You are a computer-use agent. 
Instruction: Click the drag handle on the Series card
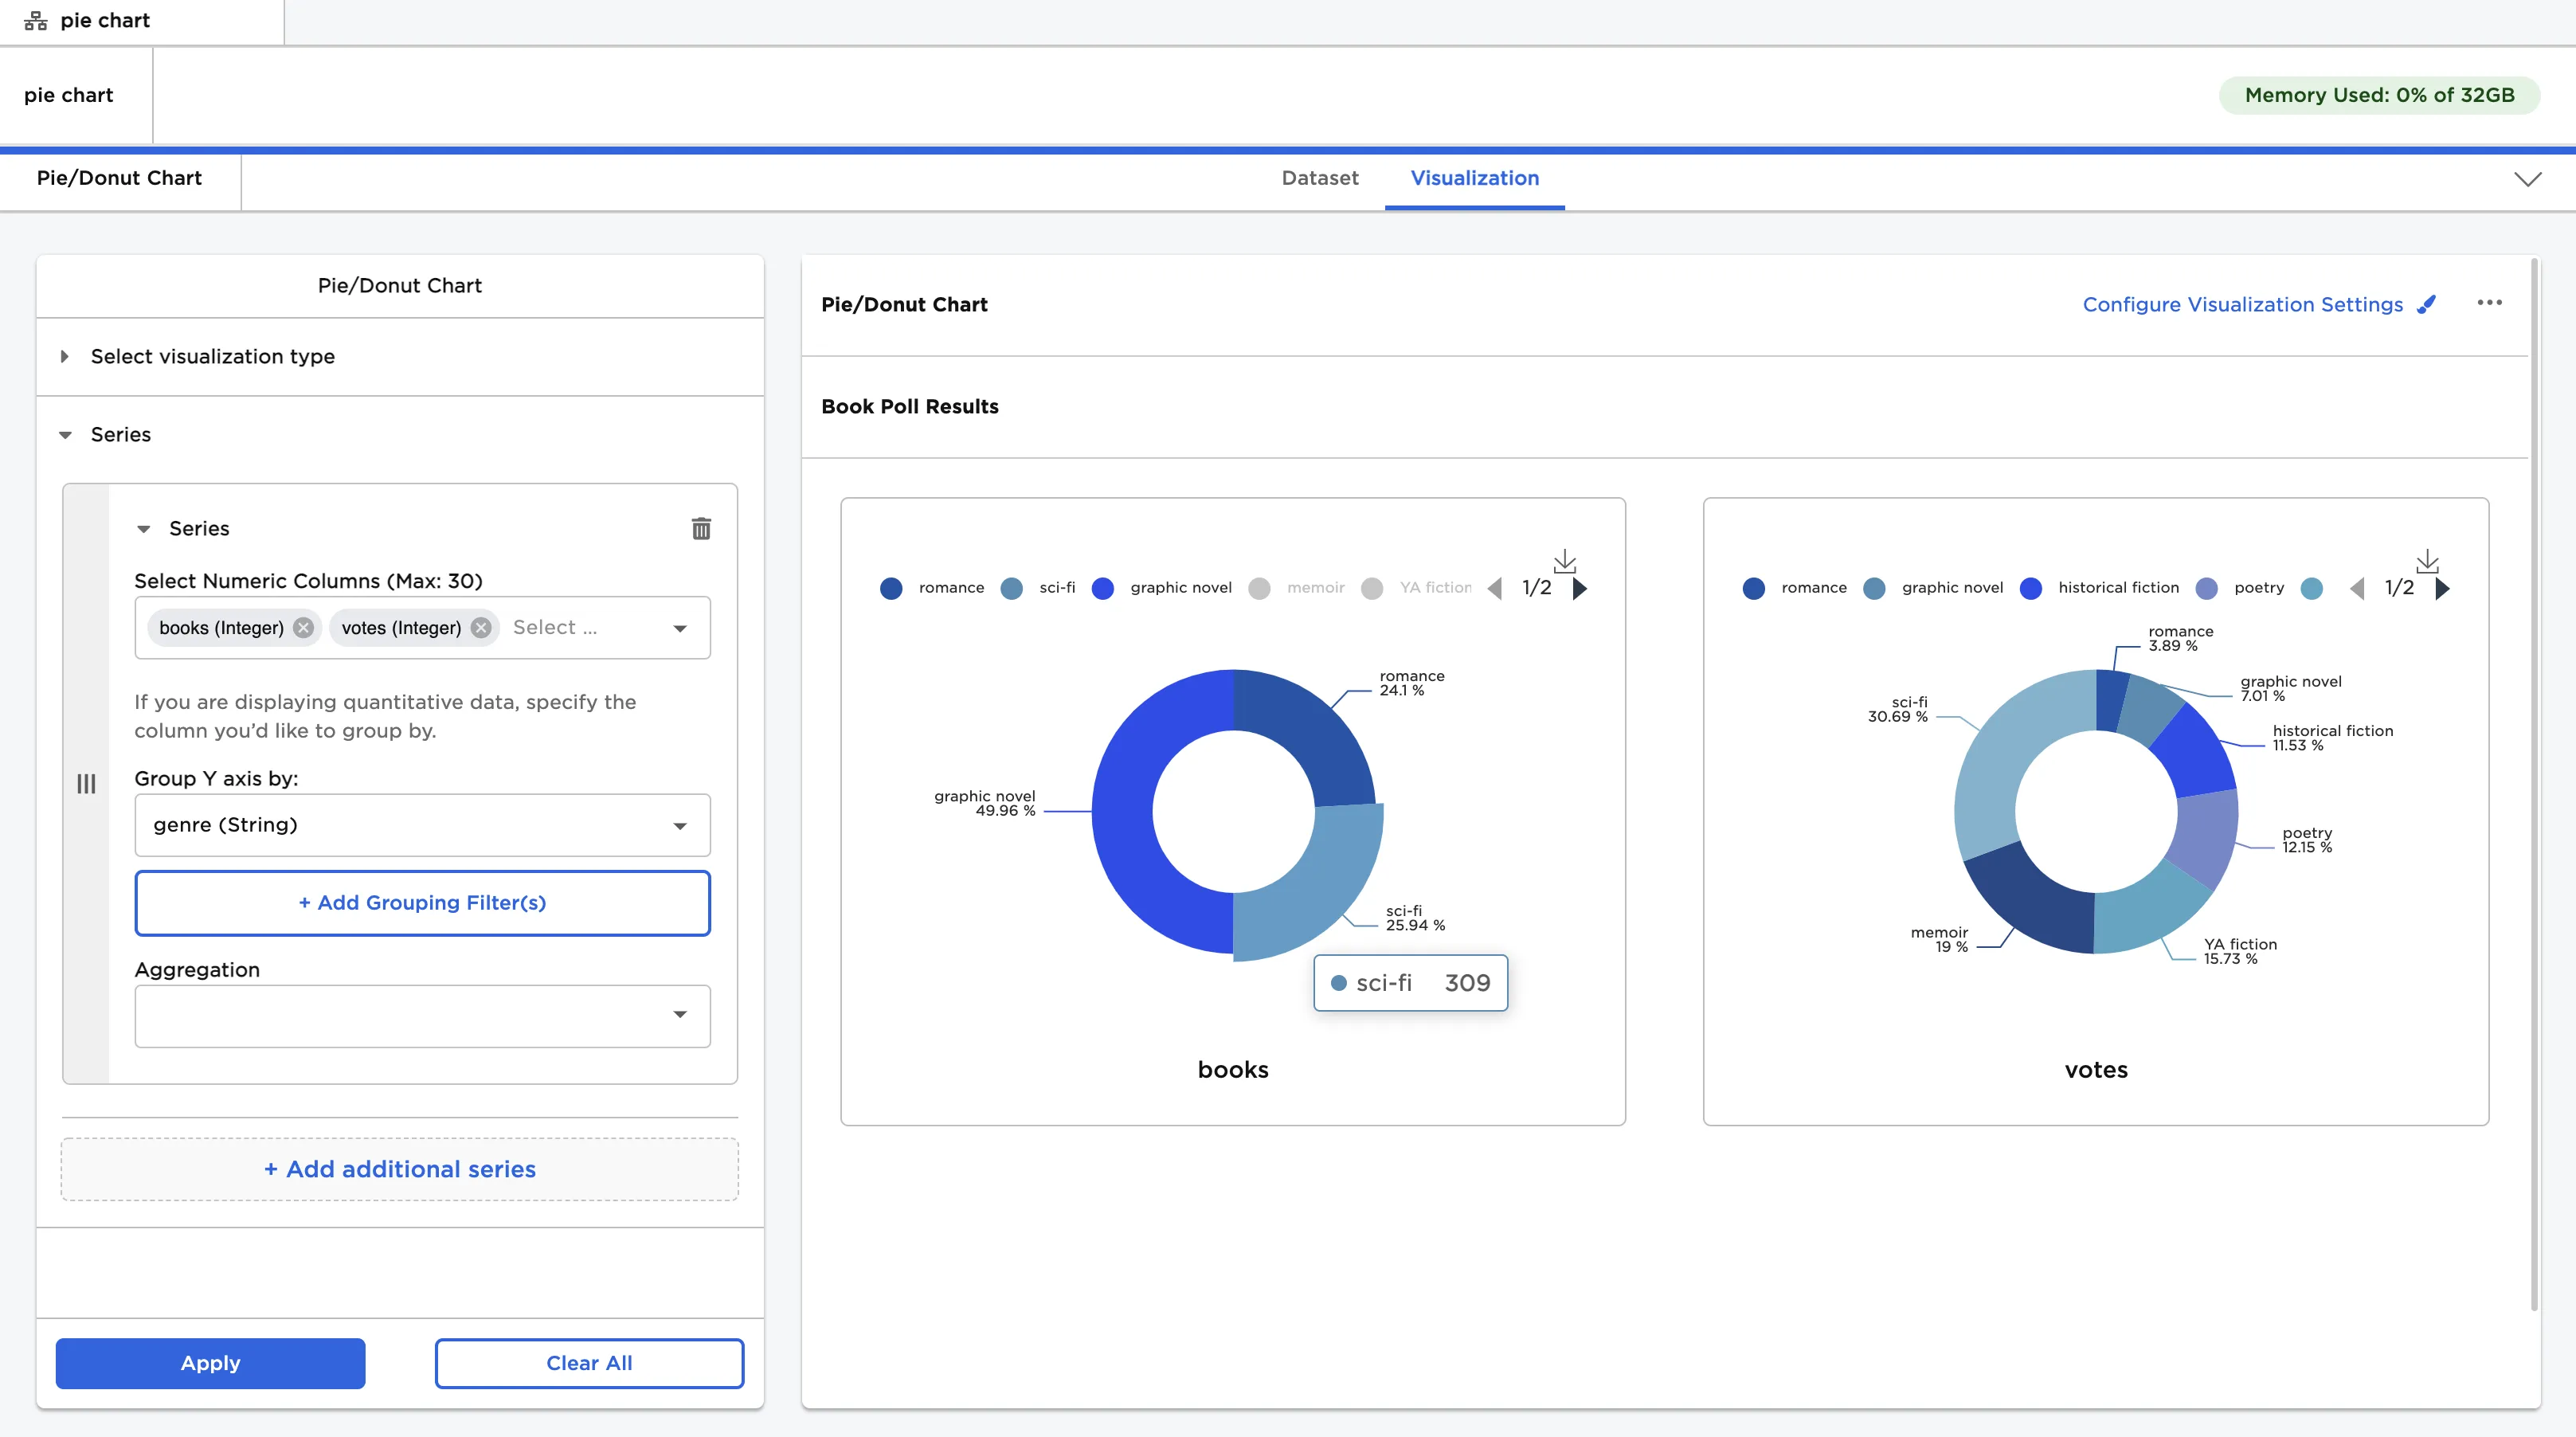coord(86,784)
